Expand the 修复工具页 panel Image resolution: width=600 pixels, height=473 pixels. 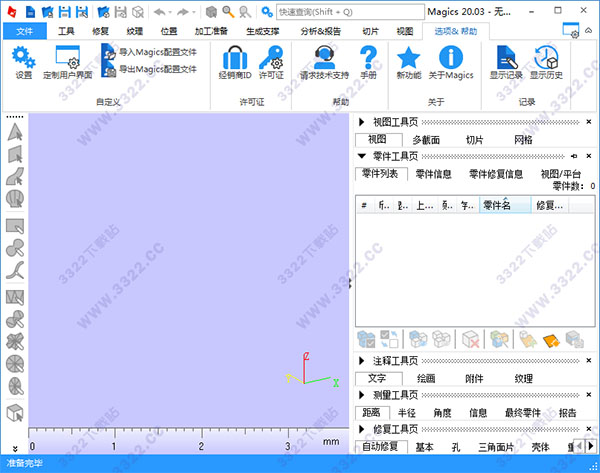coord(362,429)
